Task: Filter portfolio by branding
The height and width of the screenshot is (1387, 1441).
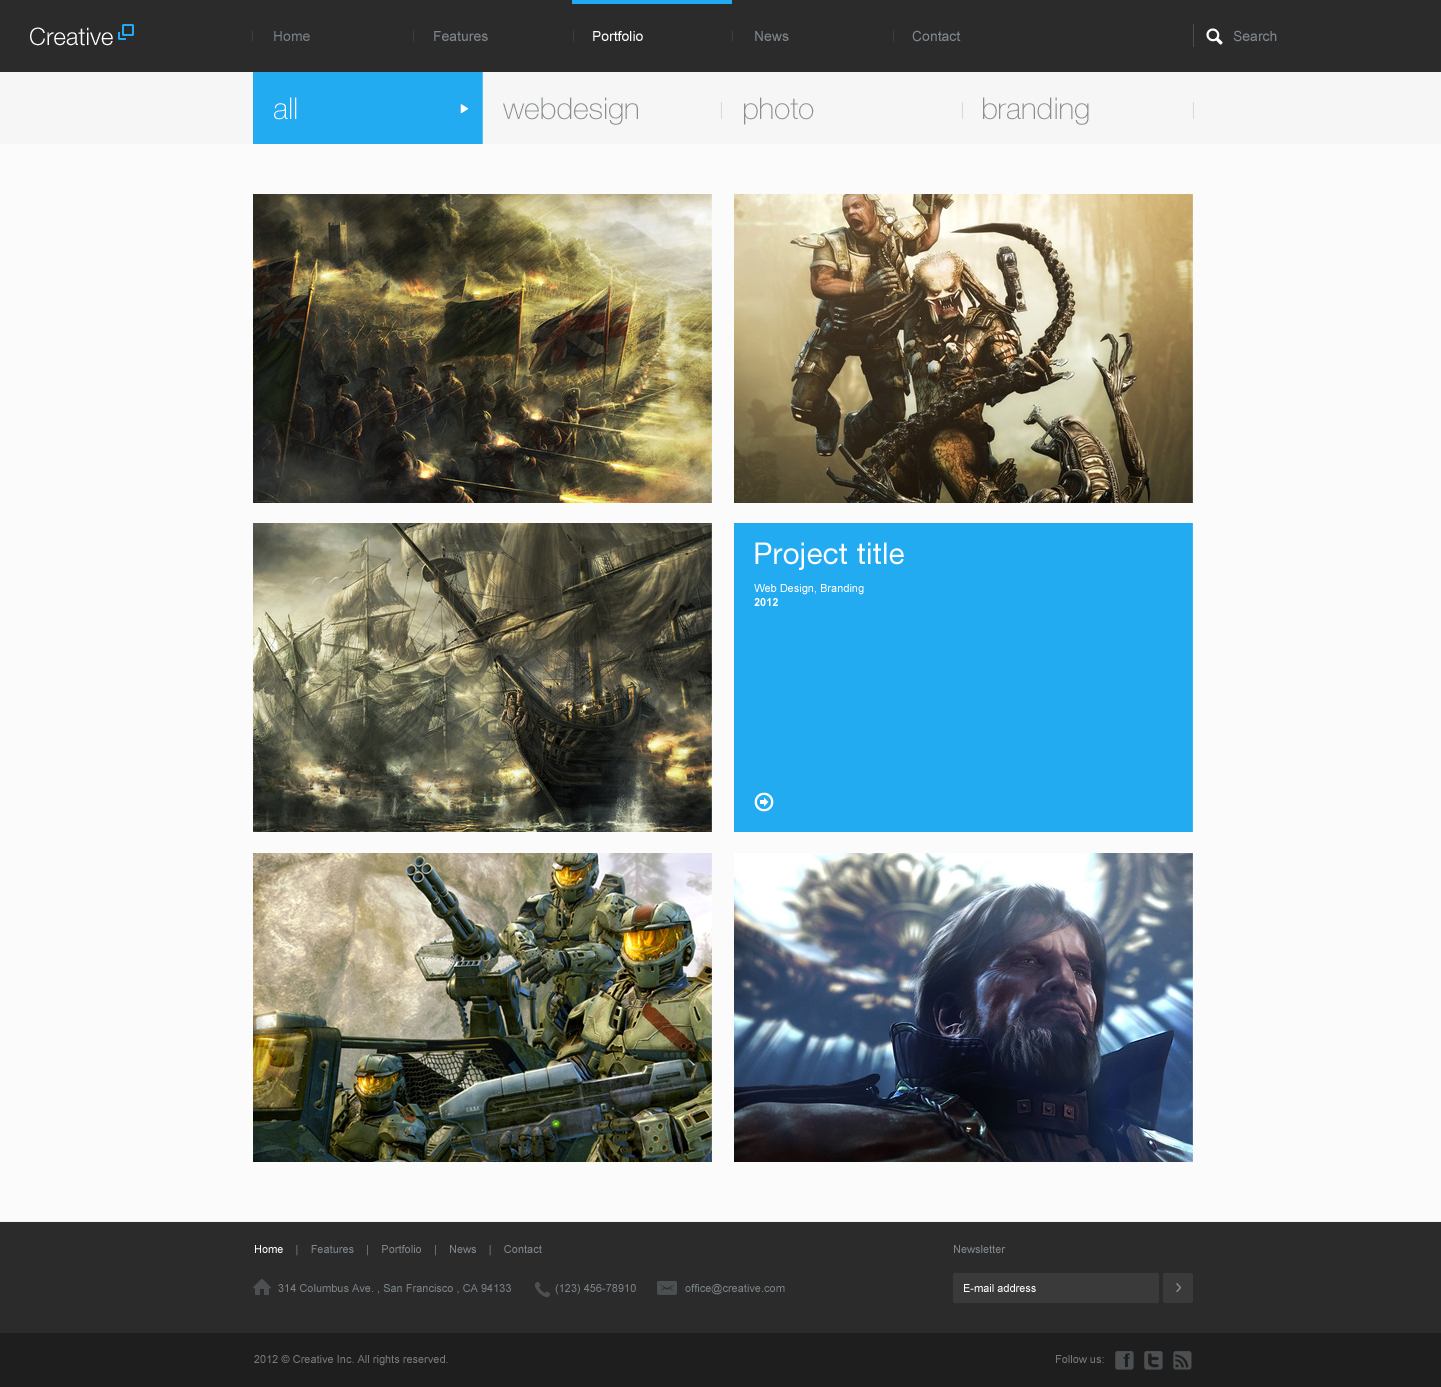Action: [x=1035, y=109]
